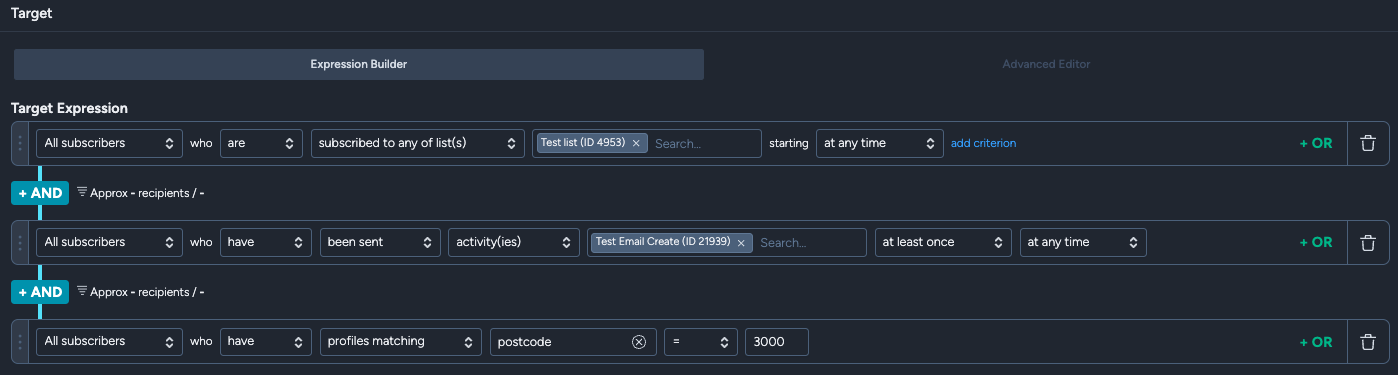Open All subscribers dropdown in postcode row

point(110,341)
